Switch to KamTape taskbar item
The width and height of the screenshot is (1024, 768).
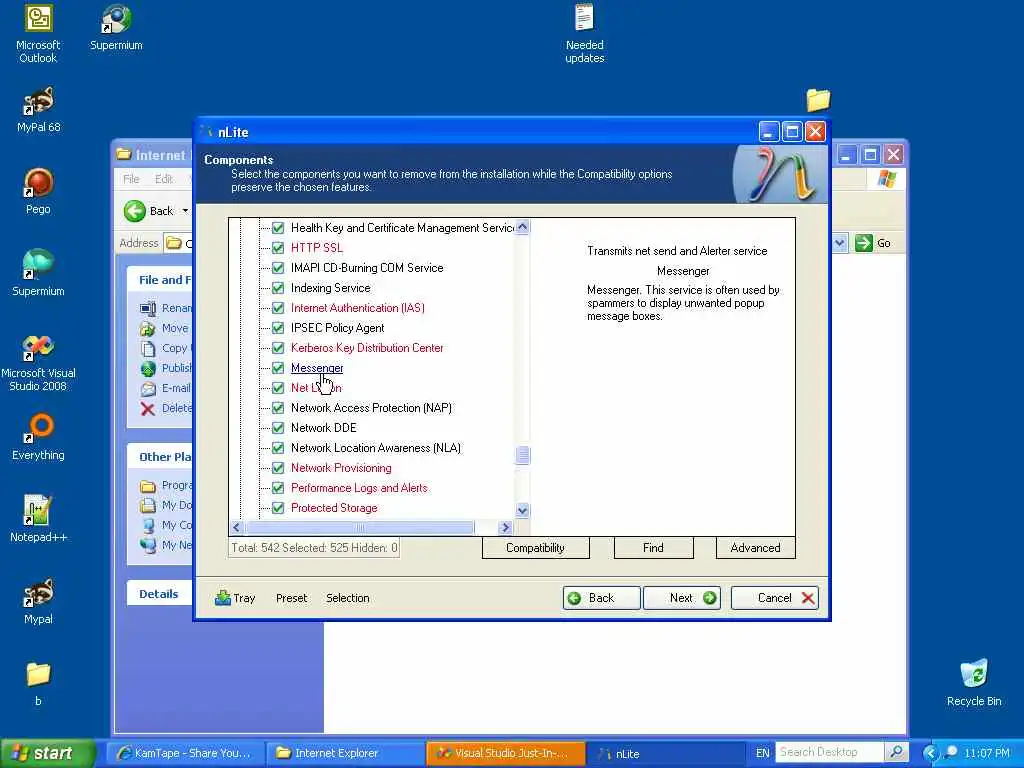[x=185, y=753]
